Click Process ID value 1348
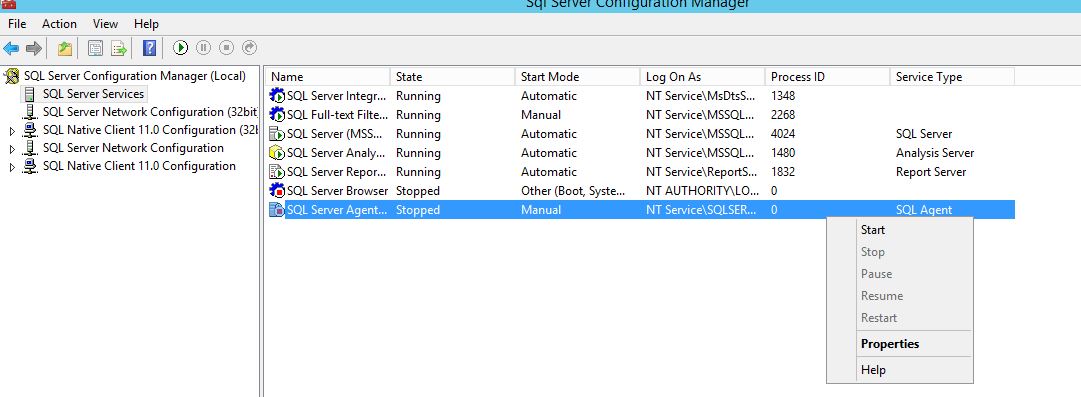This screenshot has height=397, width=1081. tap(782, 96)
